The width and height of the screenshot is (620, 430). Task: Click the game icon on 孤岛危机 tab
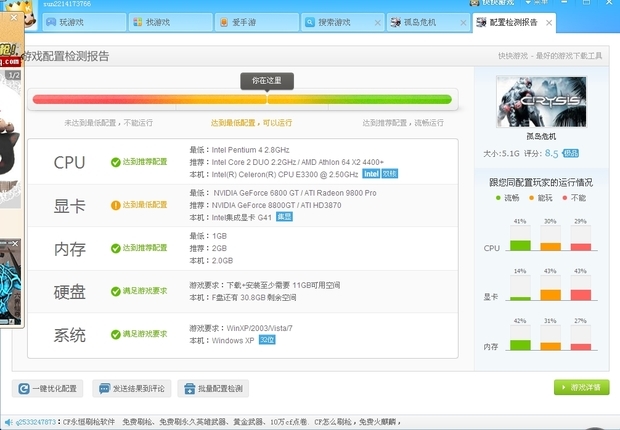point(395,22)
